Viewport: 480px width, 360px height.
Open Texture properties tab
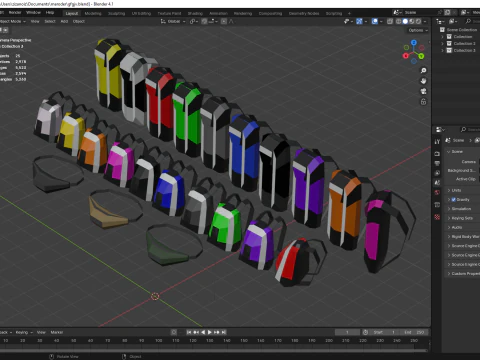pos(437,217)
